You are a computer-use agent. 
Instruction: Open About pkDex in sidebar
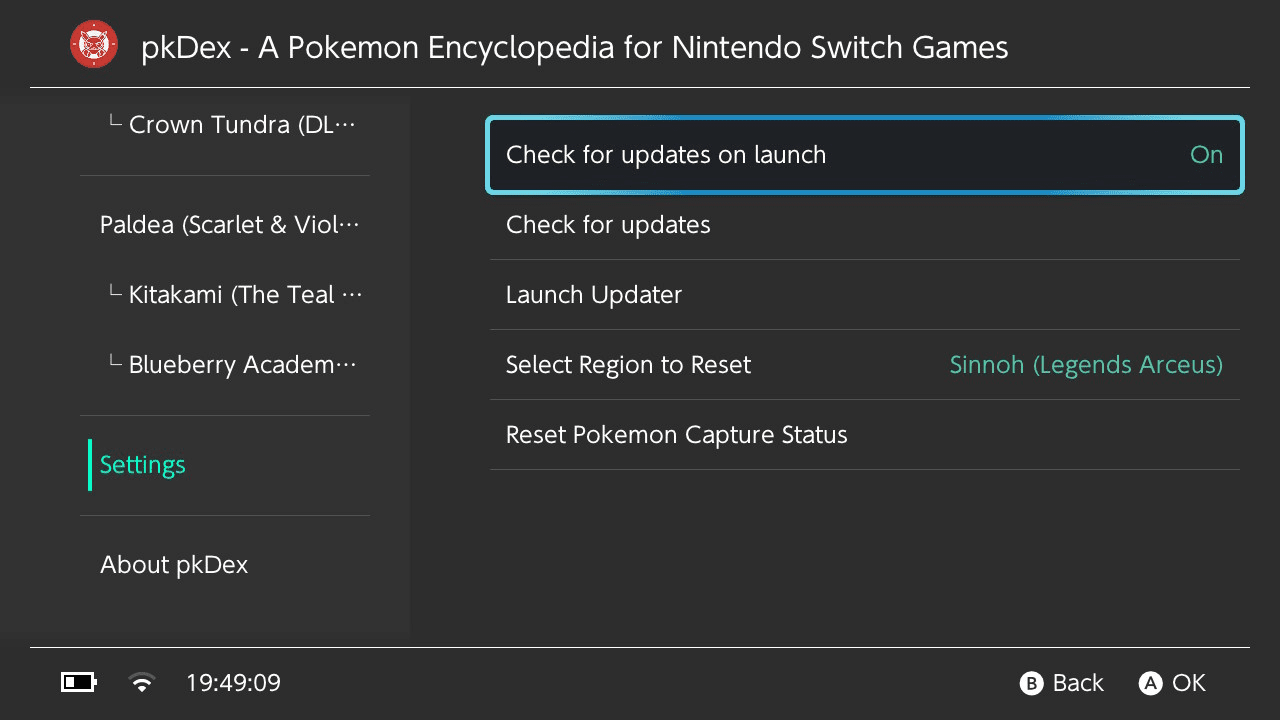click(225, 565)
